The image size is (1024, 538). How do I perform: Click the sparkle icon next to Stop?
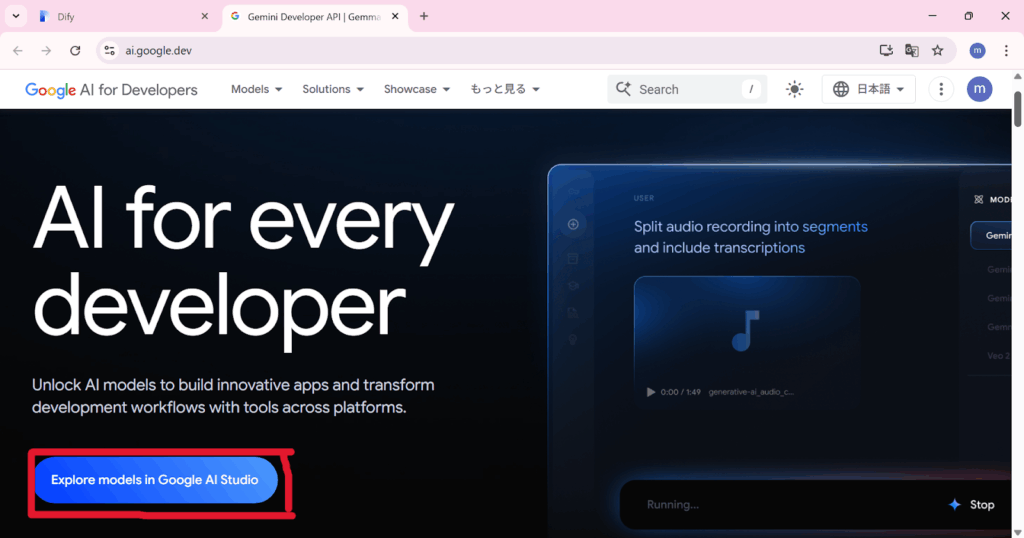tap(955, 505)
